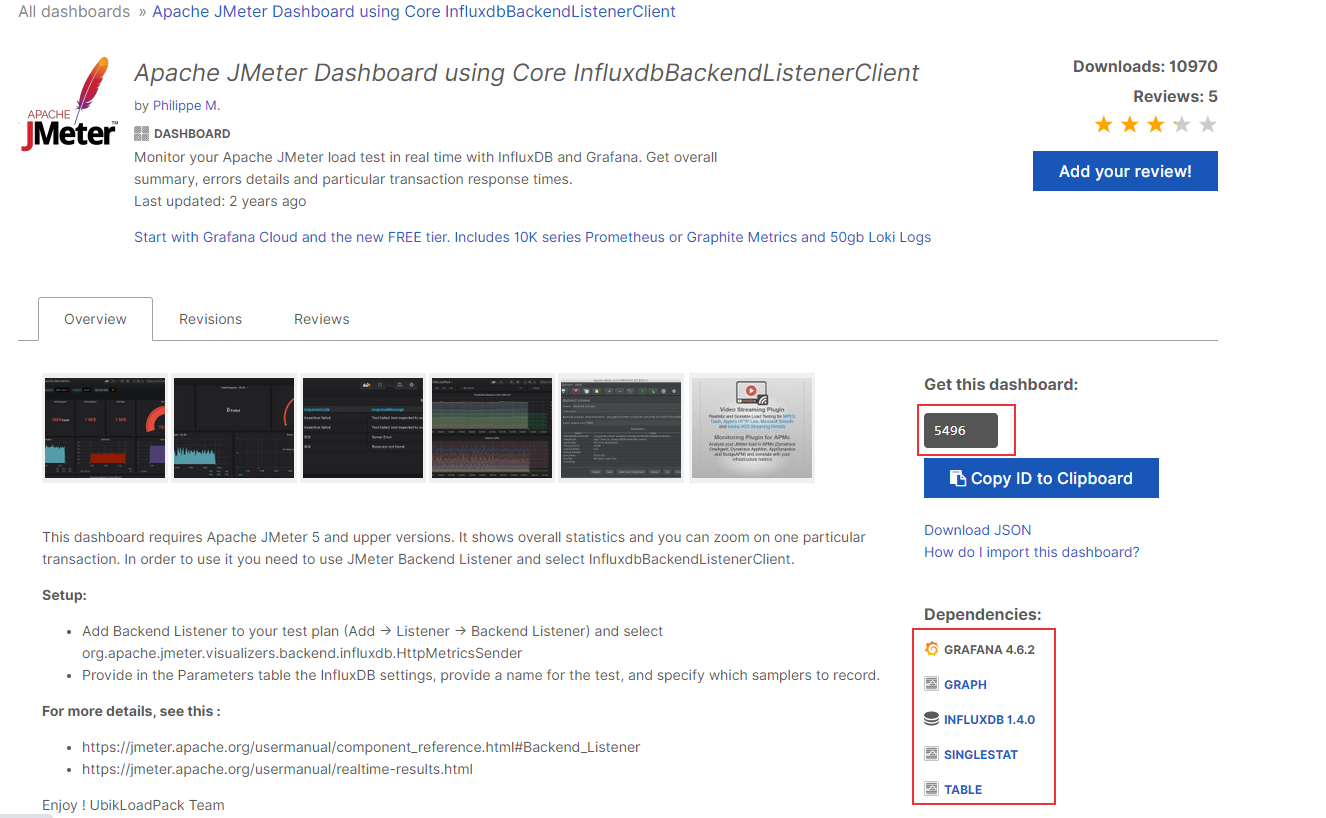Switch to the Reviews tab
1326x818 pixels.
pyautogui.click(x=322, y=319)
